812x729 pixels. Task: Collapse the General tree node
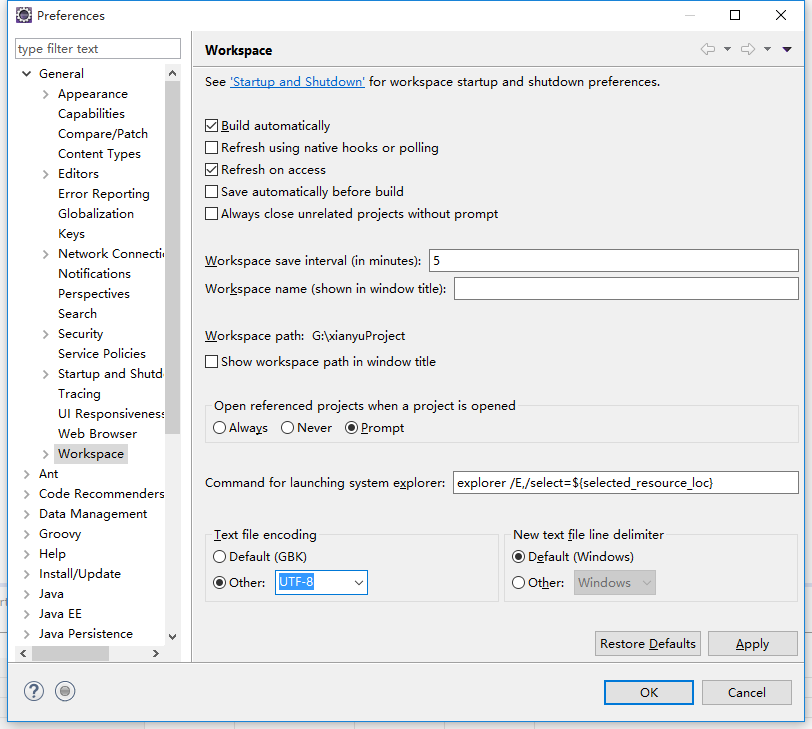coord(27,74)
